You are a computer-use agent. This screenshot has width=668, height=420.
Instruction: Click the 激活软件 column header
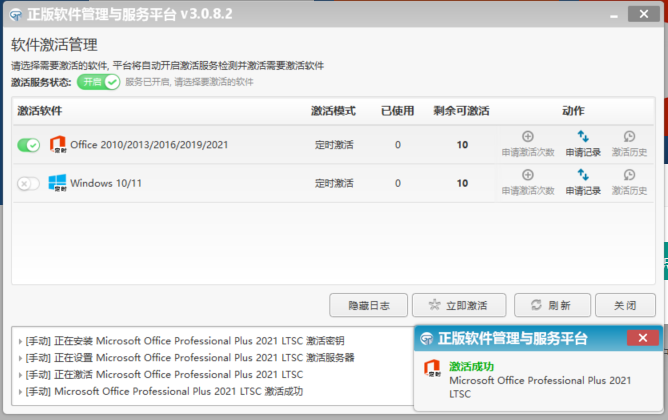tap(40, 111)
